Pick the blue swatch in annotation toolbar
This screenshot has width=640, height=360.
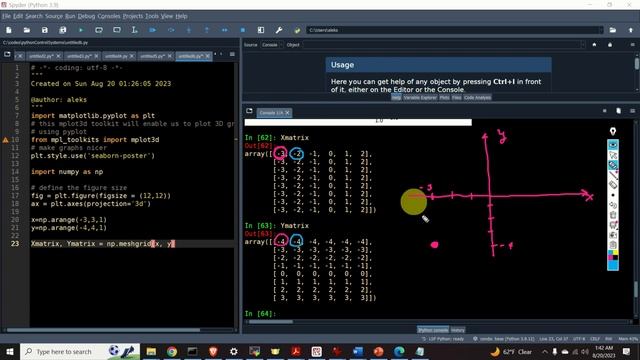pyautogui.click(x=613, y=265)
